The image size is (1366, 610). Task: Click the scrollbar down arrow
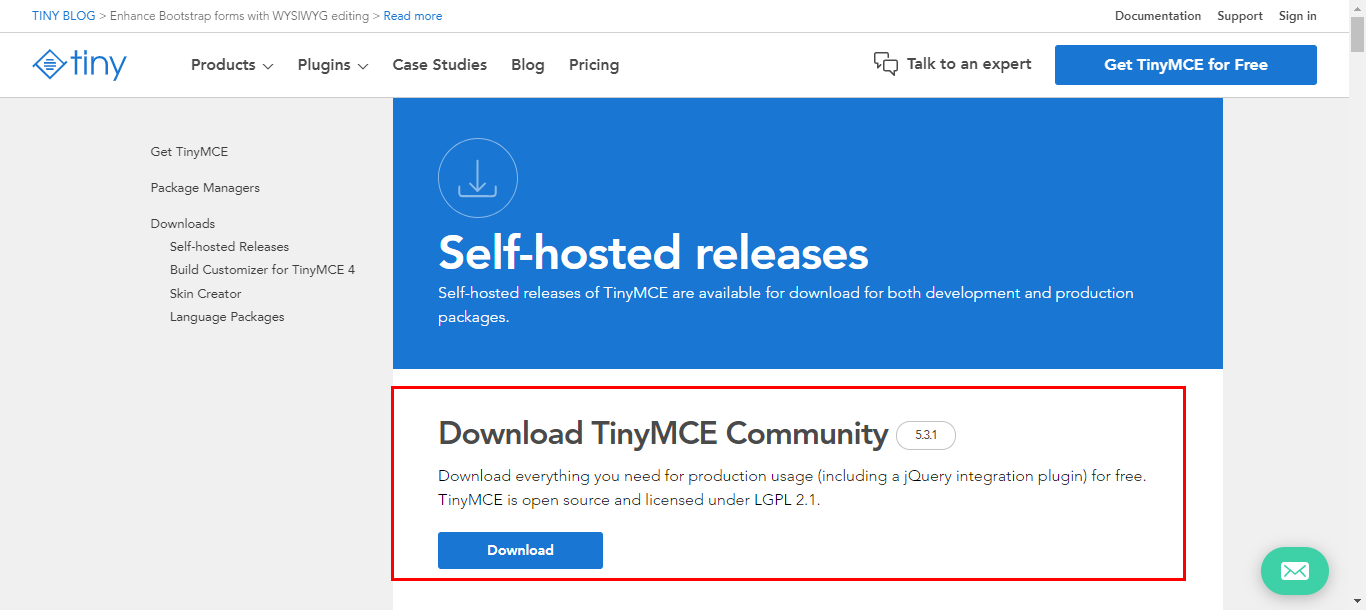coord(1359,602)
